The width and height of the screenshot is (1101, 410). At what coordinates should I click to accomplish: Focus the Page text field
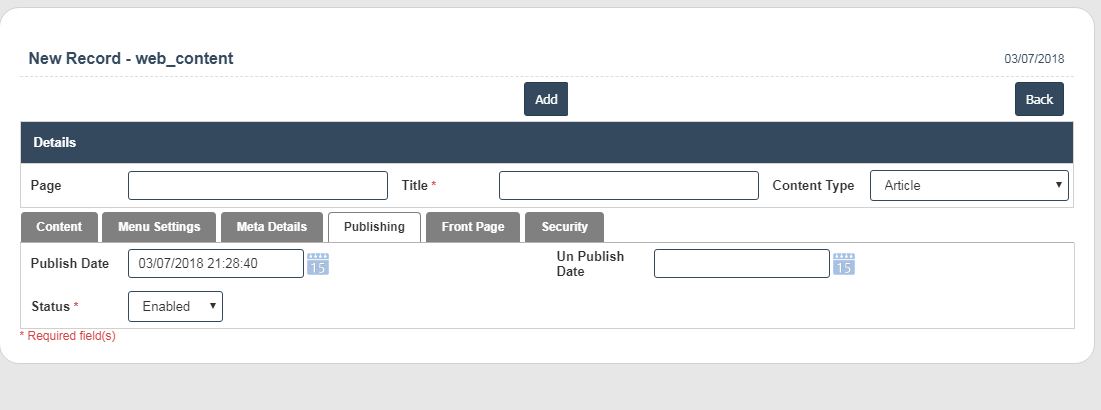coord(258,186)
